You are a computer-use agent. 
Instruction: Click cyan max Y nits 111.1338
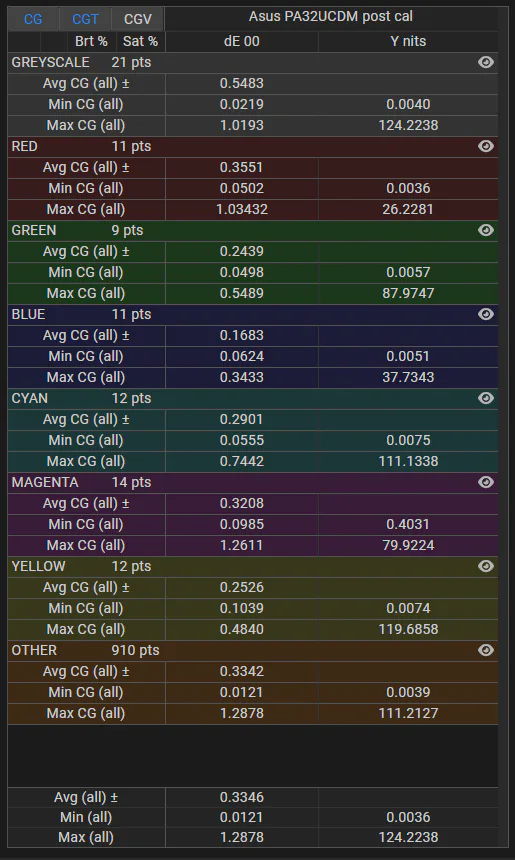click(408, 461)
